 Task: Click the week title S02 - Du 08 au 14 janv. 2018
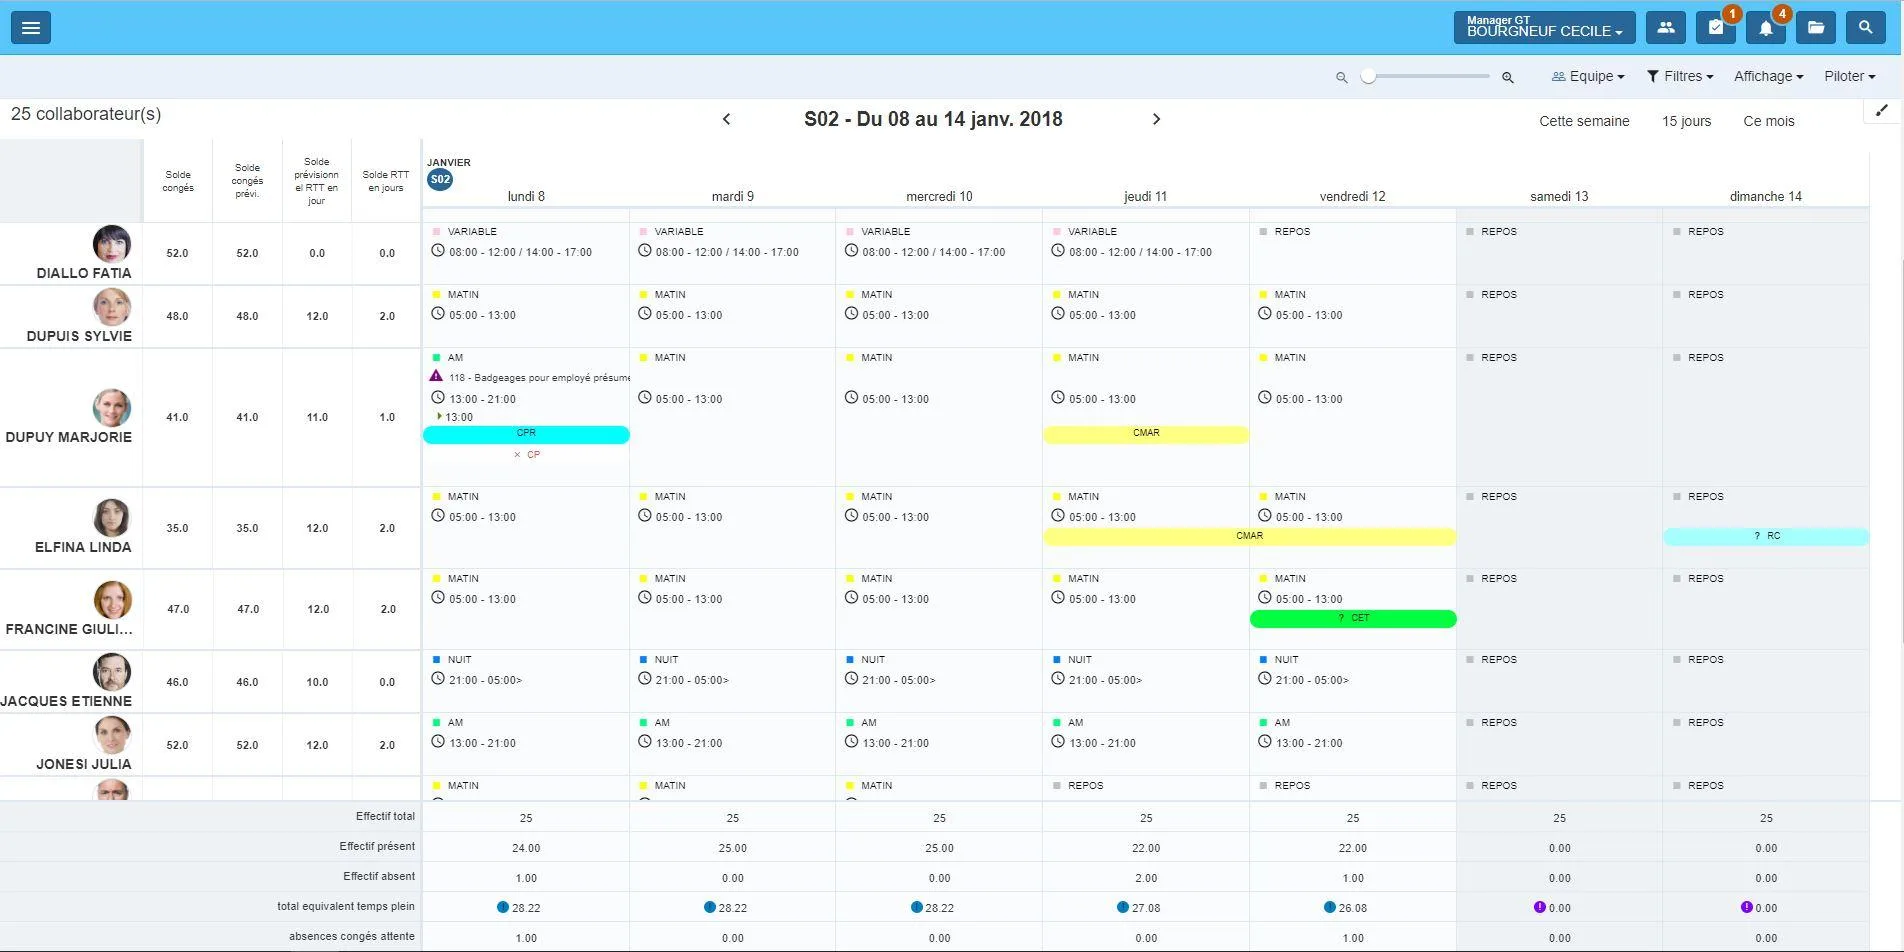[x=933, y=119]
